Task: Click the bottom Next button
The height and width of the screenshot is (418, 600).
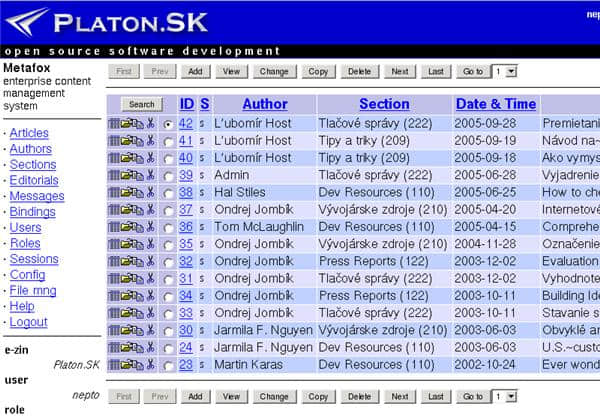Action: point(400,397)
